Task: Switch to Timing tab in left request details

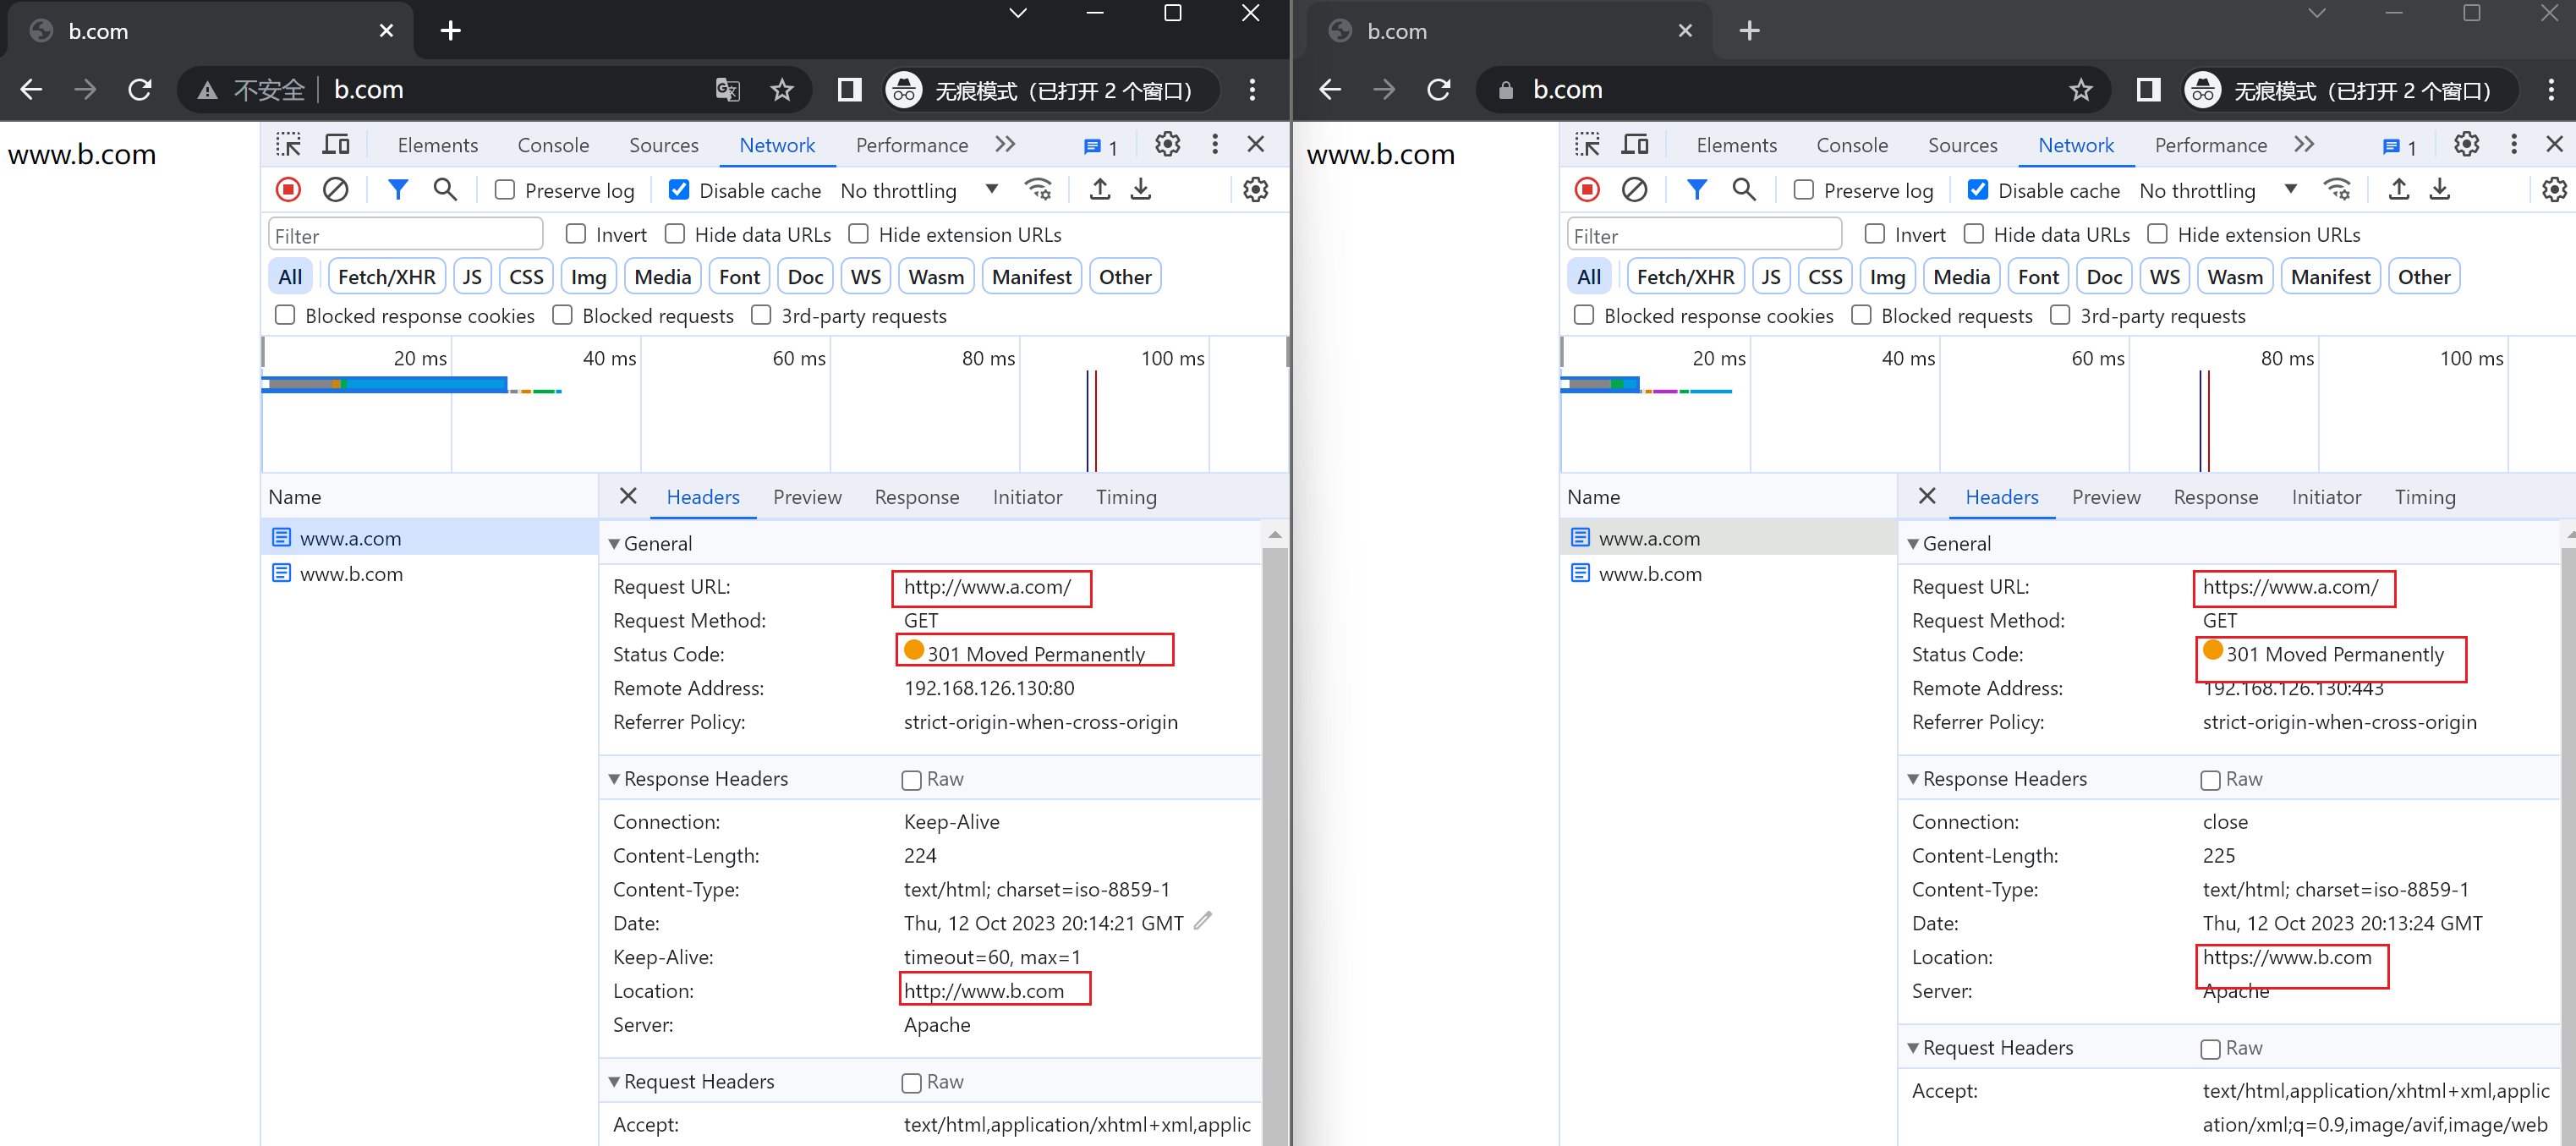Action: pos(1125,497)
